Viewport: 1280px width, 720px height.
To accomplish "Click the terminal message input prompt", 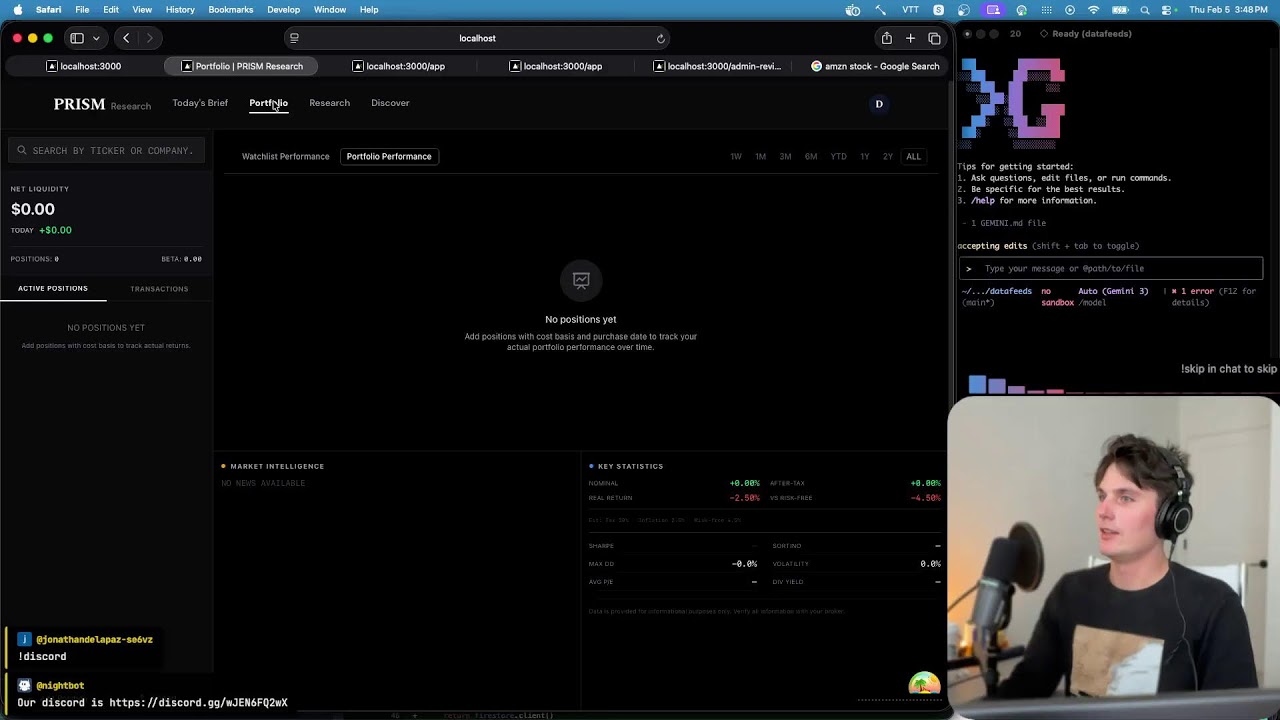I will click(x=1111, y=268).
